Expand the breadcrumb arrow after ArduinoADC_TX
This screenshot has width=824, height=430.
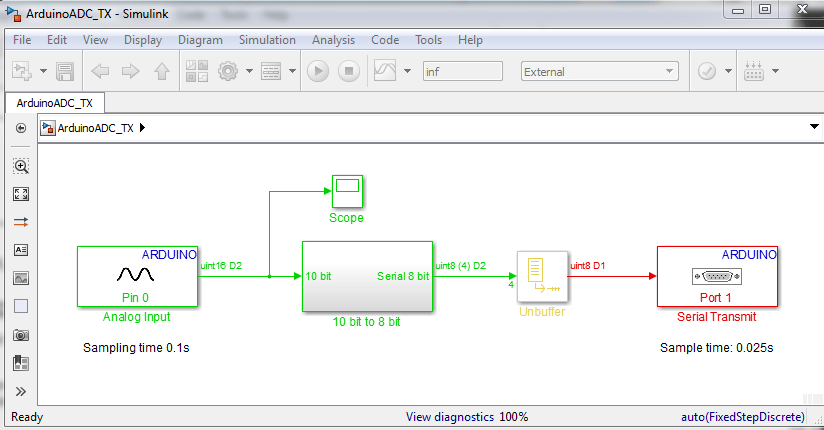pyautogui.click(x=142, y=128)
